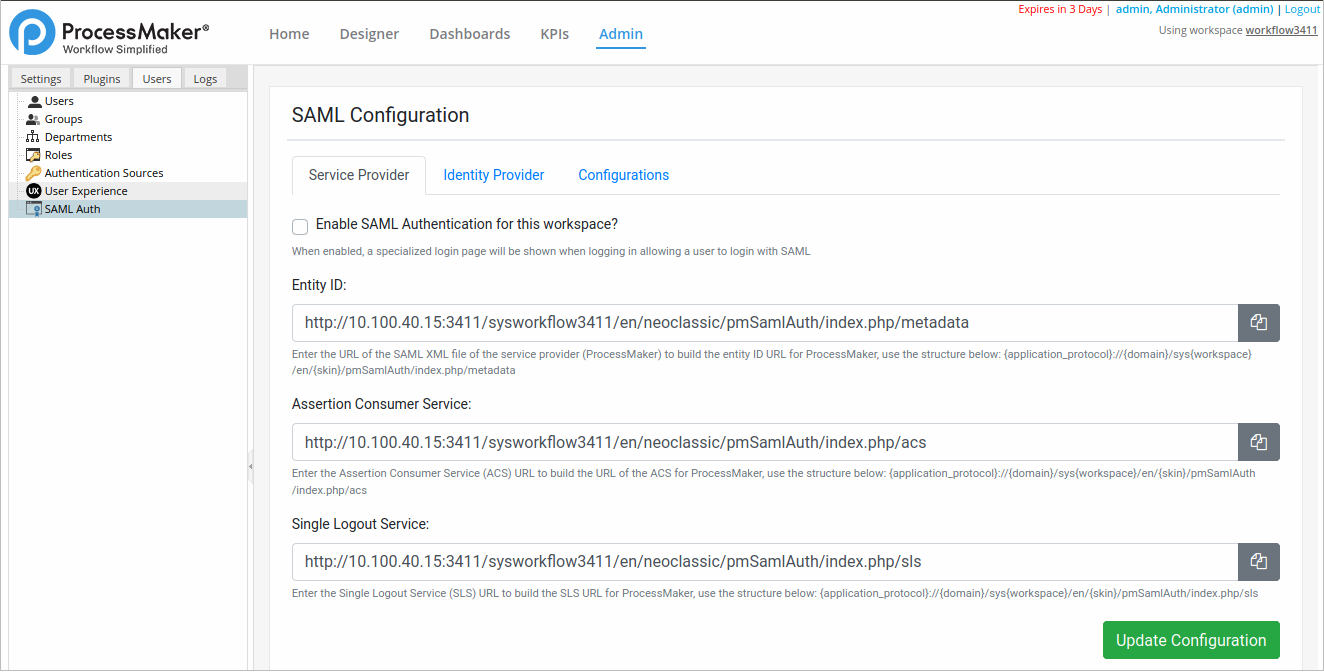Click the Departments hierarchy icon
Image resolution: width=1324 pixels, height=672 pixels.
tap(33, 137)
